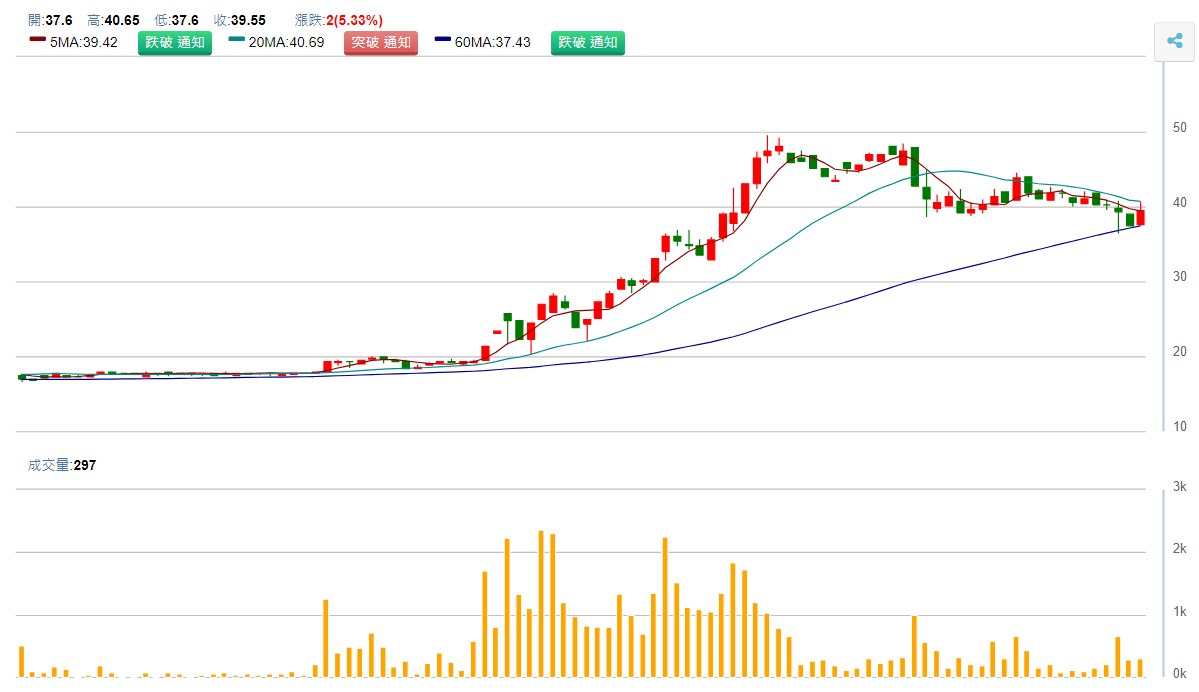Click the large green candlestick after the peak
Screen dimensions: 1199x692
(x=914, y=166)
